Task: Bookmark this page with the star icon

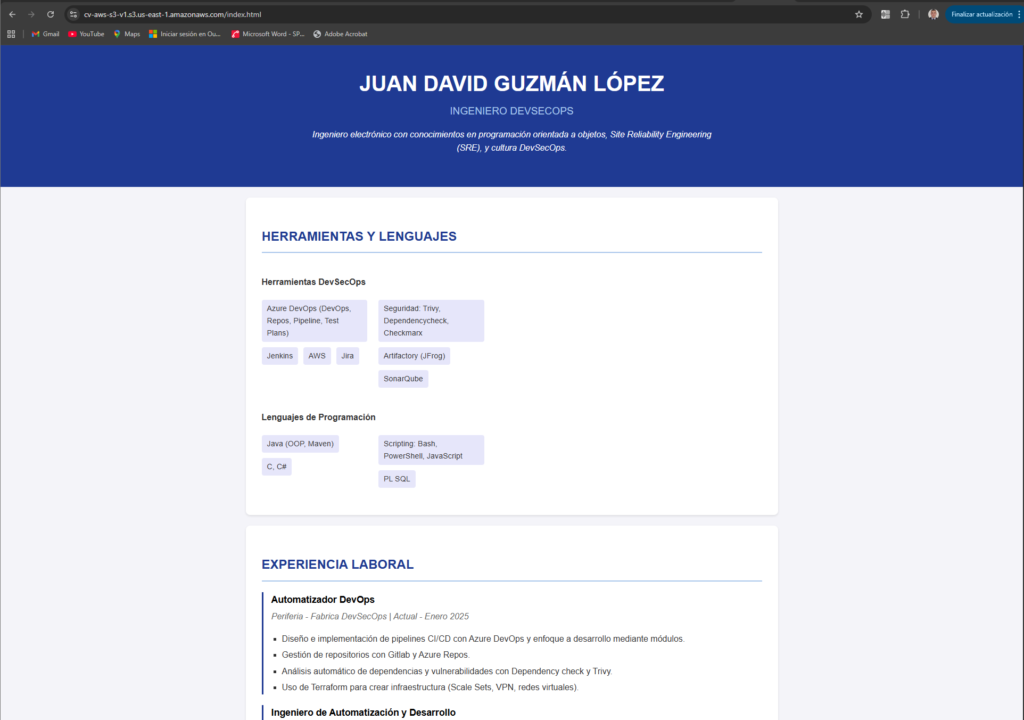Action: tap(859, 14)
